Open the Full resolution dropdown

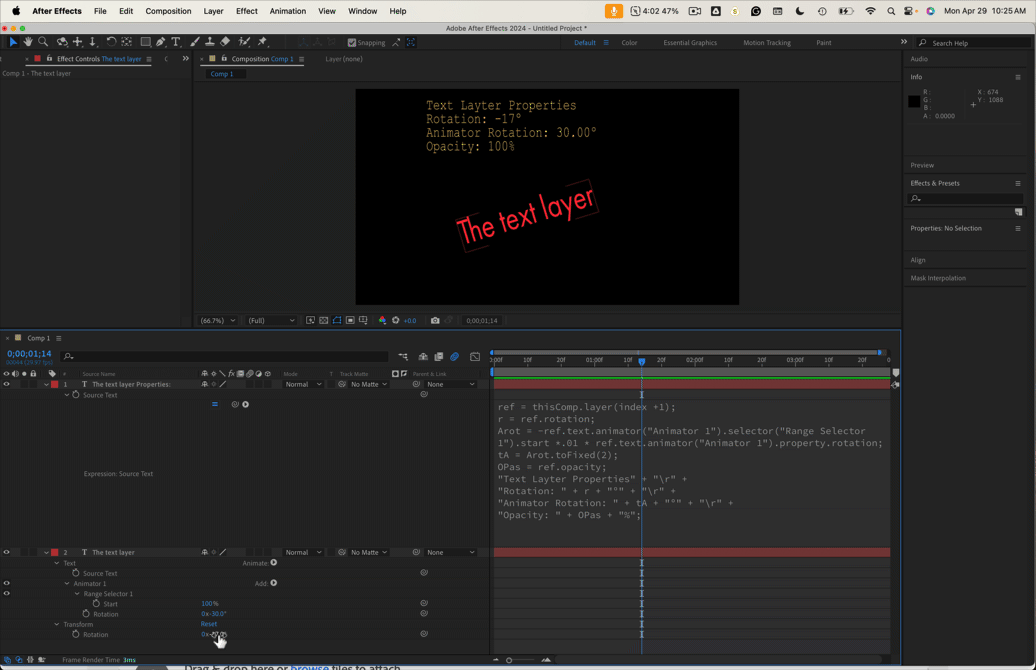pos(271,320)
